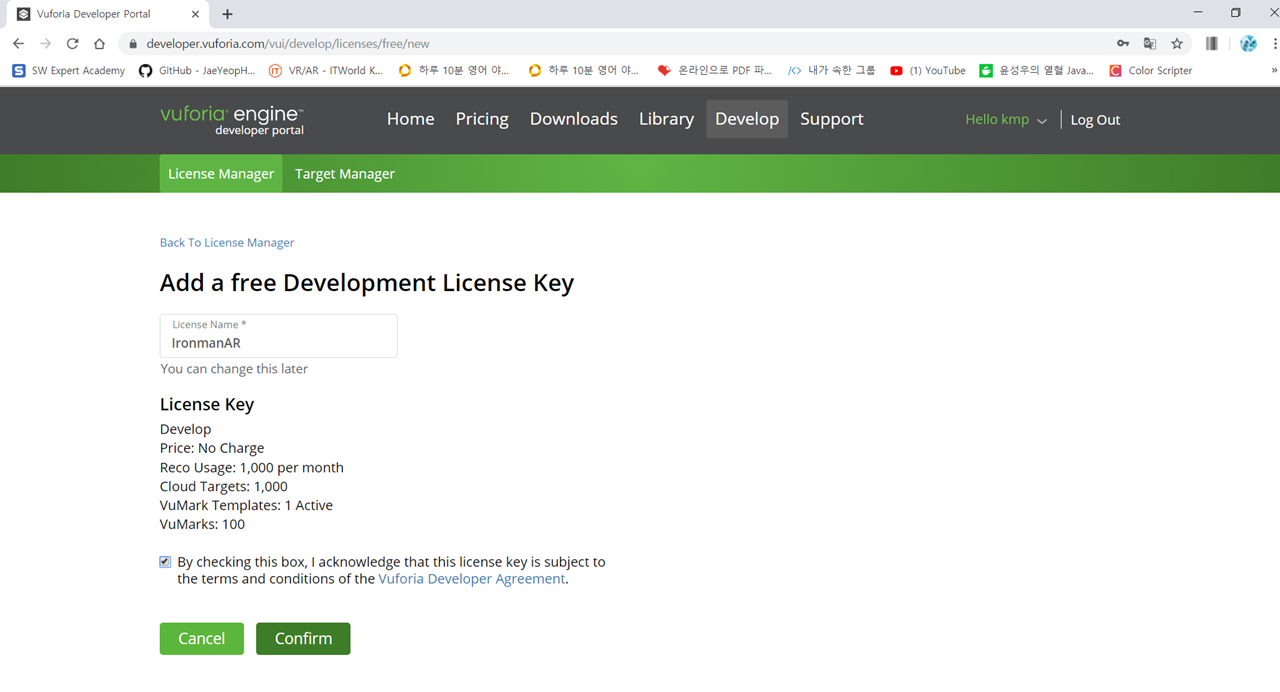This screenshot has height=692, width=1280.
Task: Go to Home in the navigation bar
Action: coord(411,119)
